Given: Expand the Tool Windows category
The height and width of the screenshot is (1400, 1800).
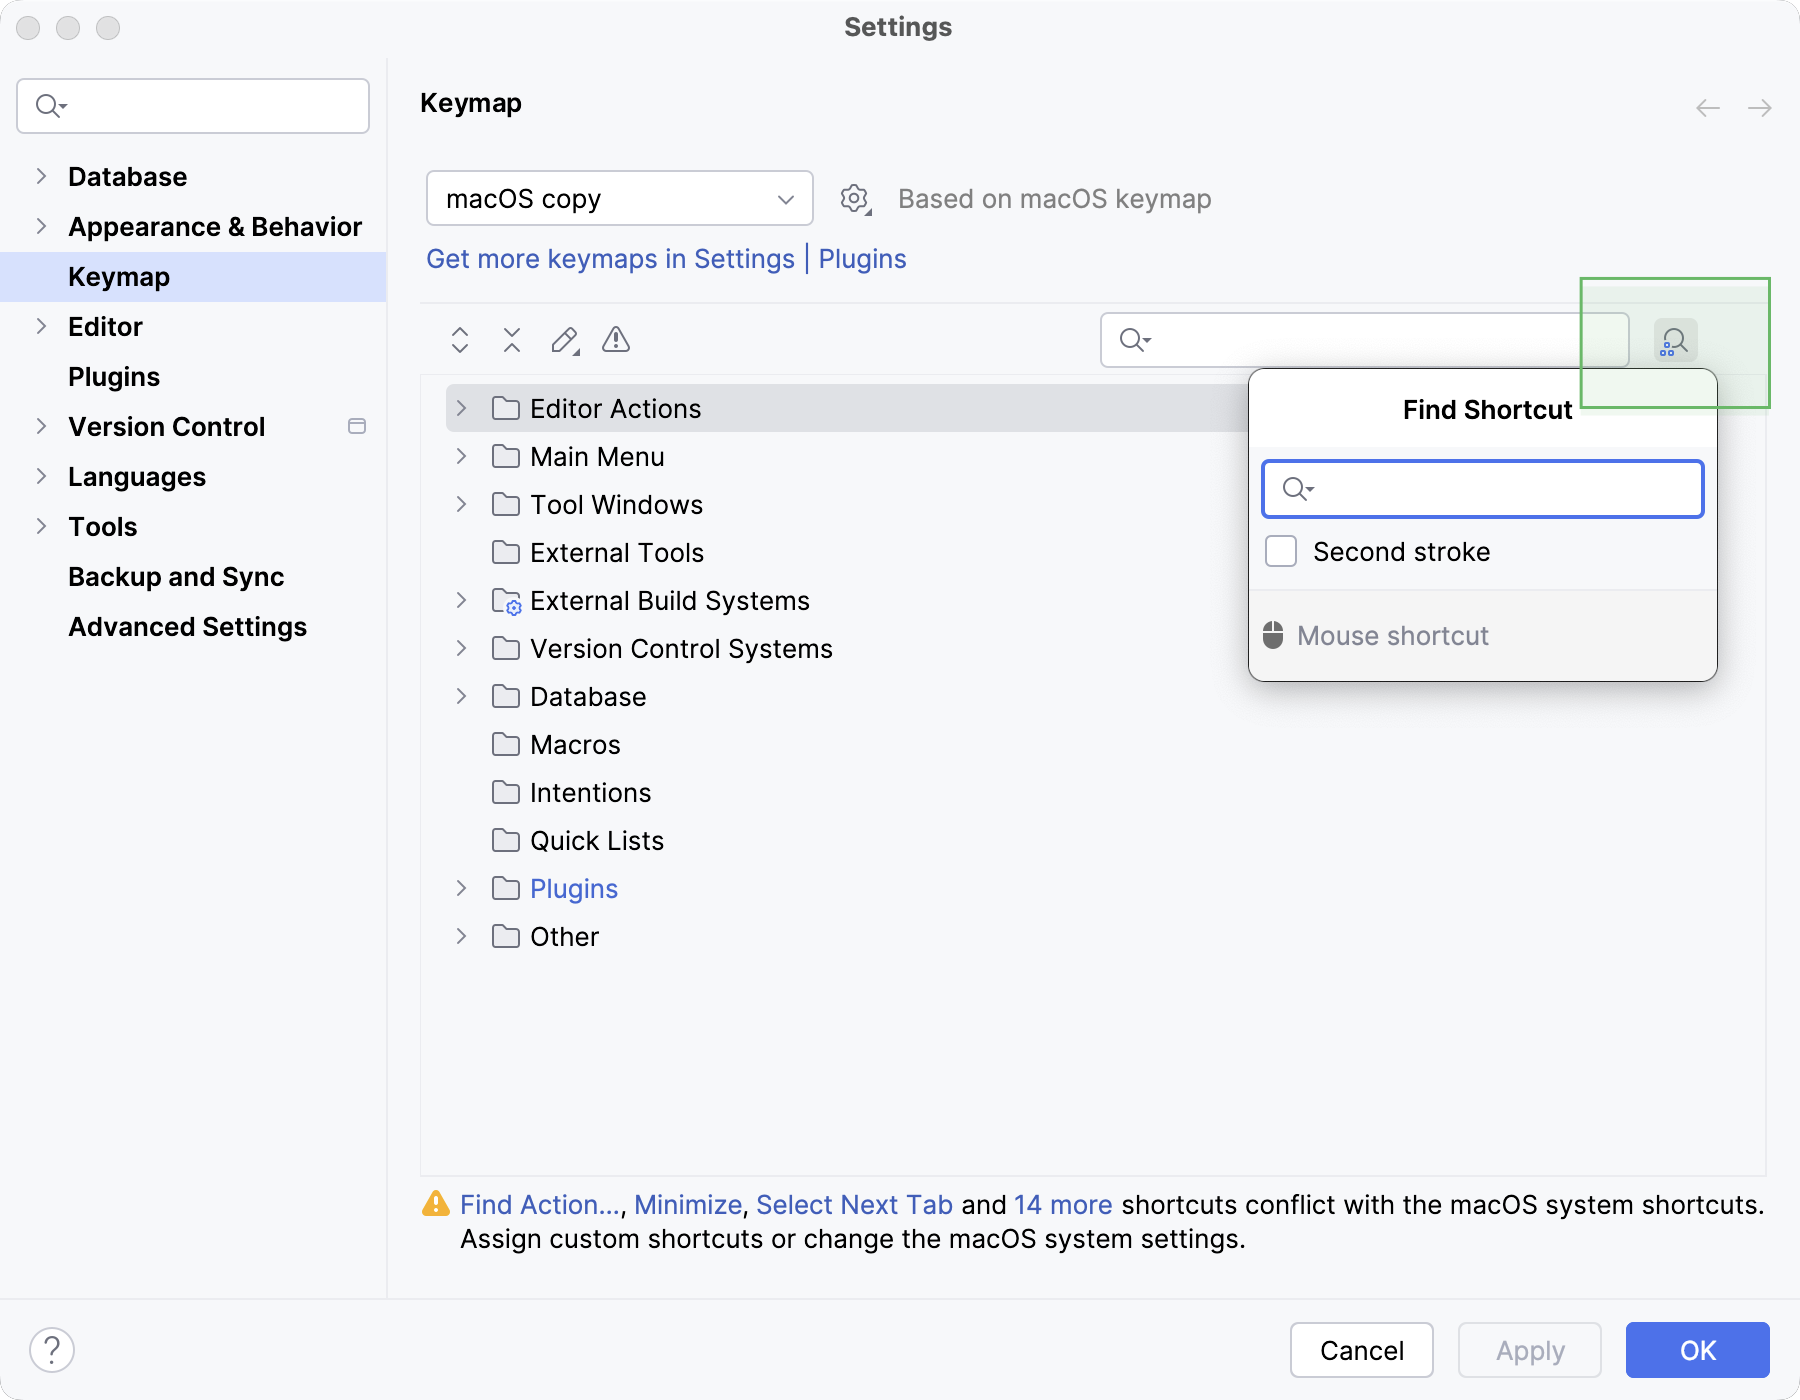Looking at the screenshot, I should (461, 504).
